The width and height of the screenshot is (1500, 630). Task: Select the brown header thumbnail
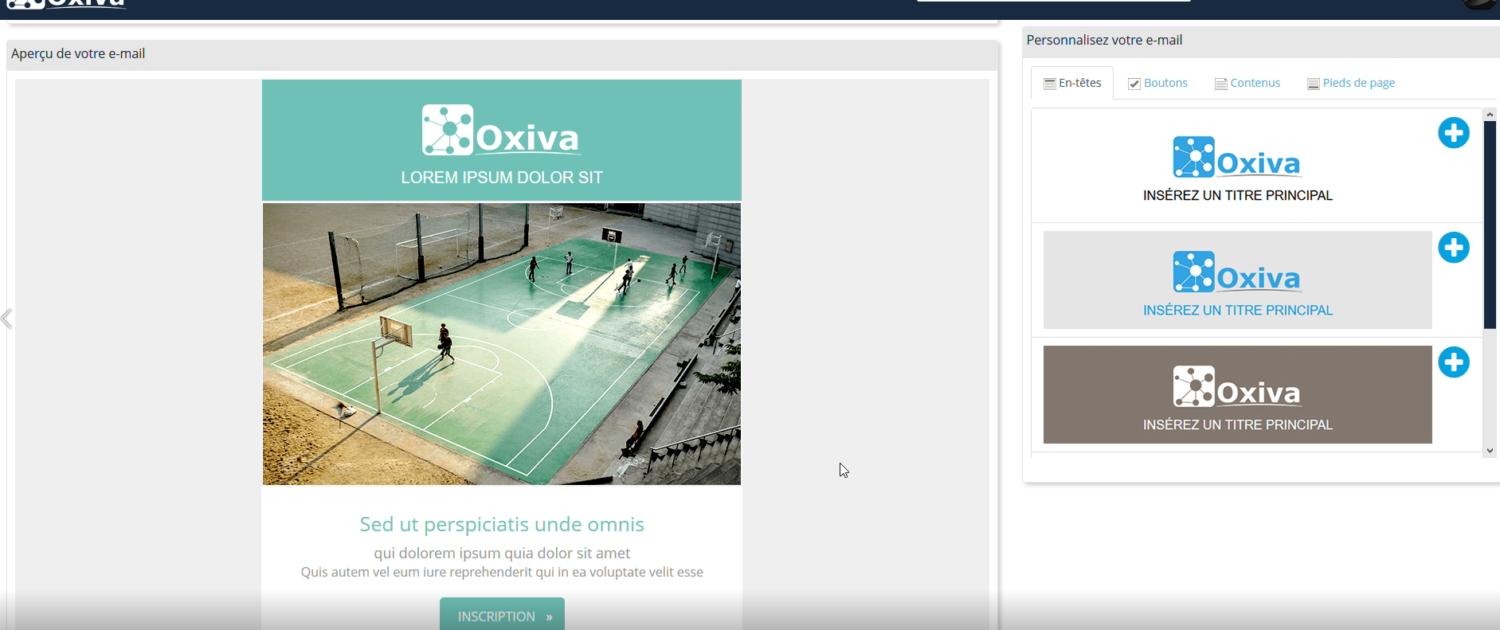point(1237,394)
